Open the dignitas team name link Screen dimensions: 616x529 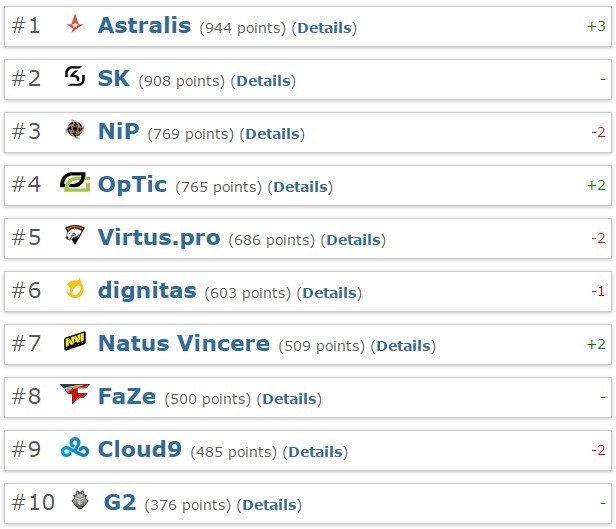click(x=147, y=291)
